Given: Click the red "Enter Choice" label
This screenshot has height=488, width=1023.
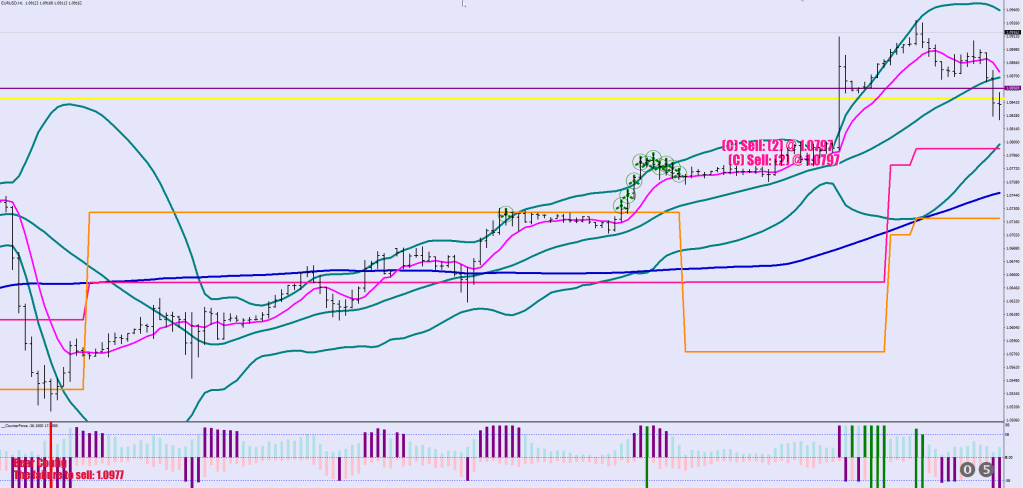Looking at the screenshot, I should 40,464.
